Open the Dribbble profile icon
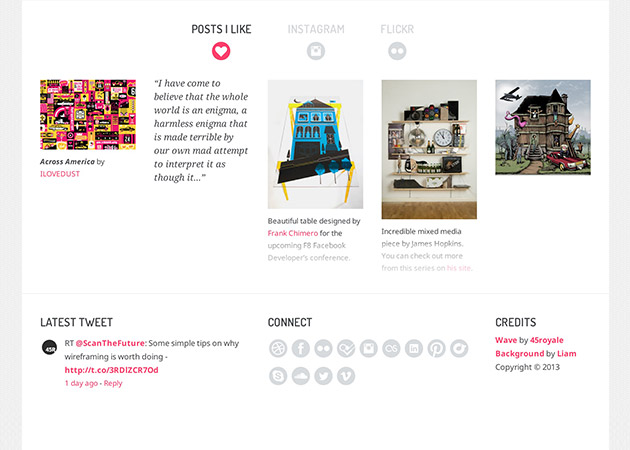This screenshot has width=630, height=450. [x=278, y=349]
